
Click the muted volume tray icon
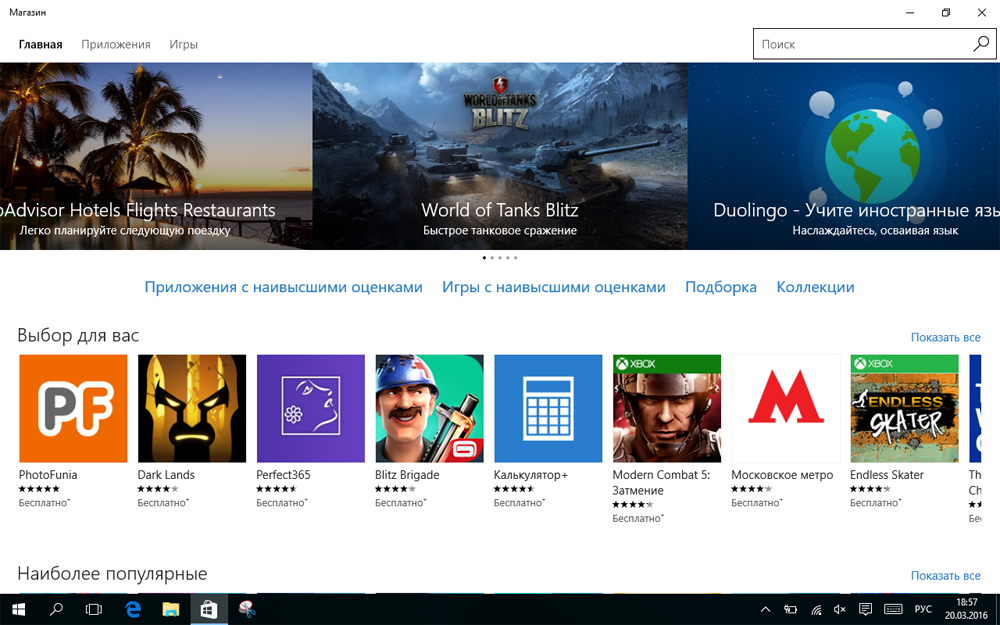pyautogui.click(x=840, y=610)
